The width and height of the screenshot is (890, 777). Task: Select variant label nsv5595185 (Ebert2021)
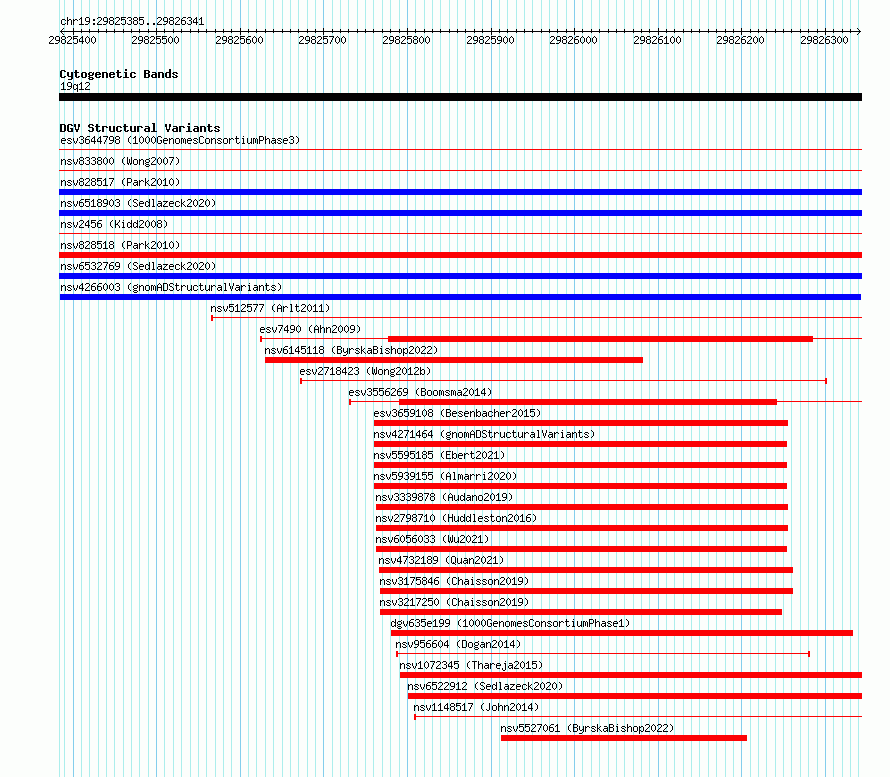(x=439, y=455)
